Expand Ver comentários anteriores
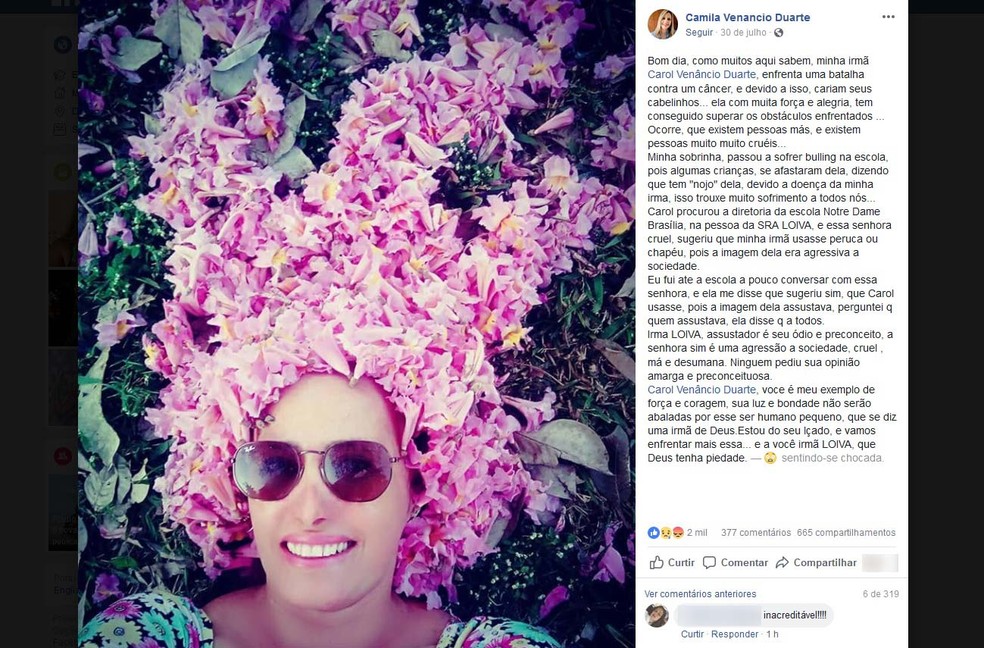 coord(700,594)
